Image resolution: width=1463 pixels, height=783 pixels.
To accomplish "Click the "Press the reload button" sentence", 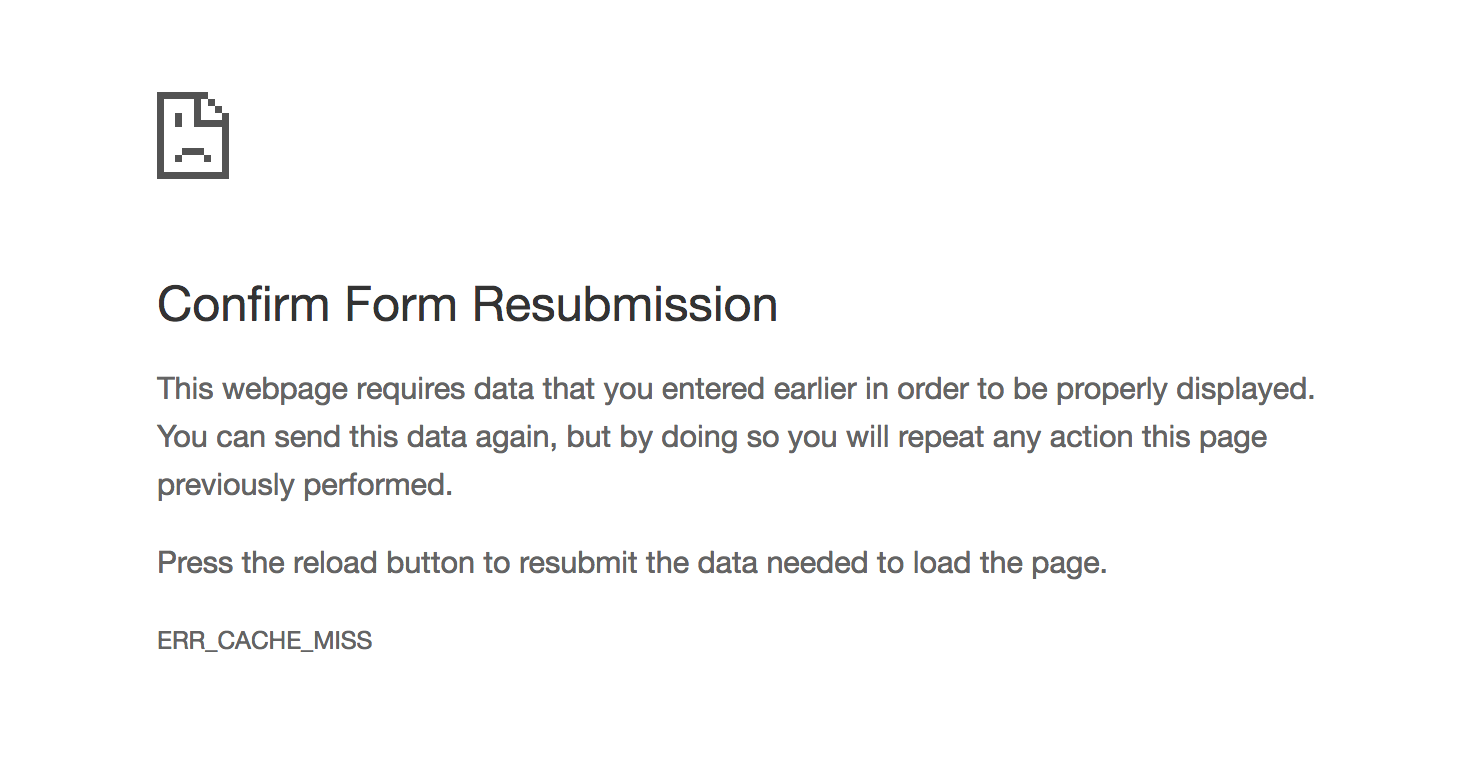I will click(631, 563).
